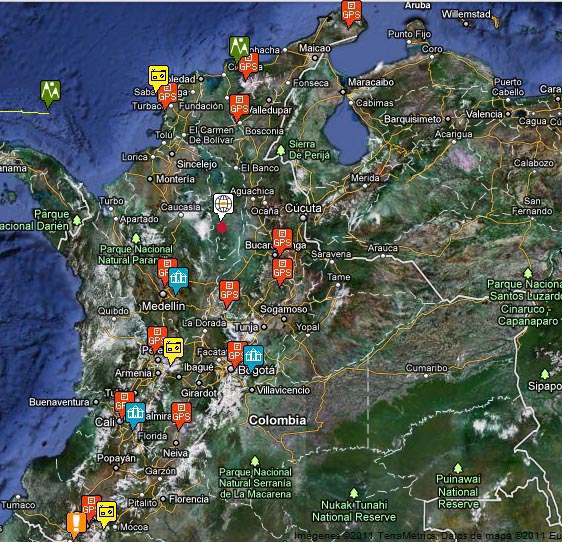Click the GPS marker near Valledupar
Viewport: 562px width, 542px height.
tap(239, 107)
